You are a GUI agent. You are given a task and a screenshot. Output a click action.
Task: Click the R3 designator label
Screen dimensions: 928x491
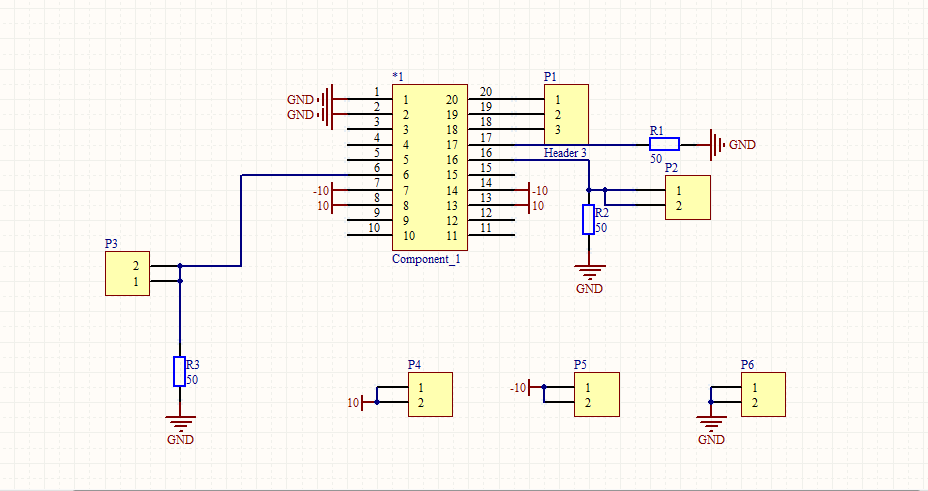(x=192, y=365)
